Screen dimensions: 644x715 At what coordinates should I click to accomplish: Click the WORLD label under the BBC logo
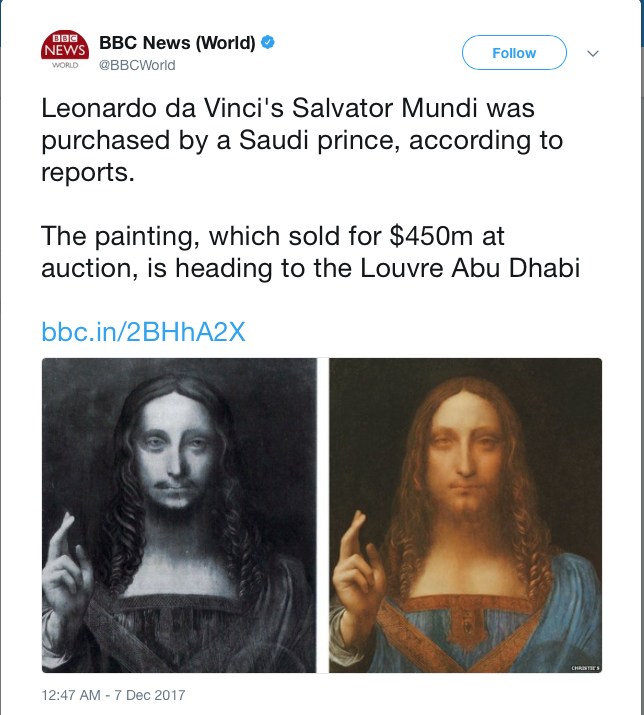65,65
